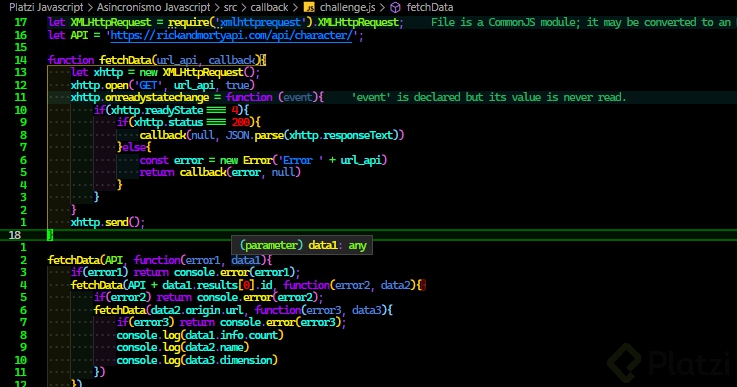
Task: Click the function fetchData declaration name
Action: click(125, 60)
